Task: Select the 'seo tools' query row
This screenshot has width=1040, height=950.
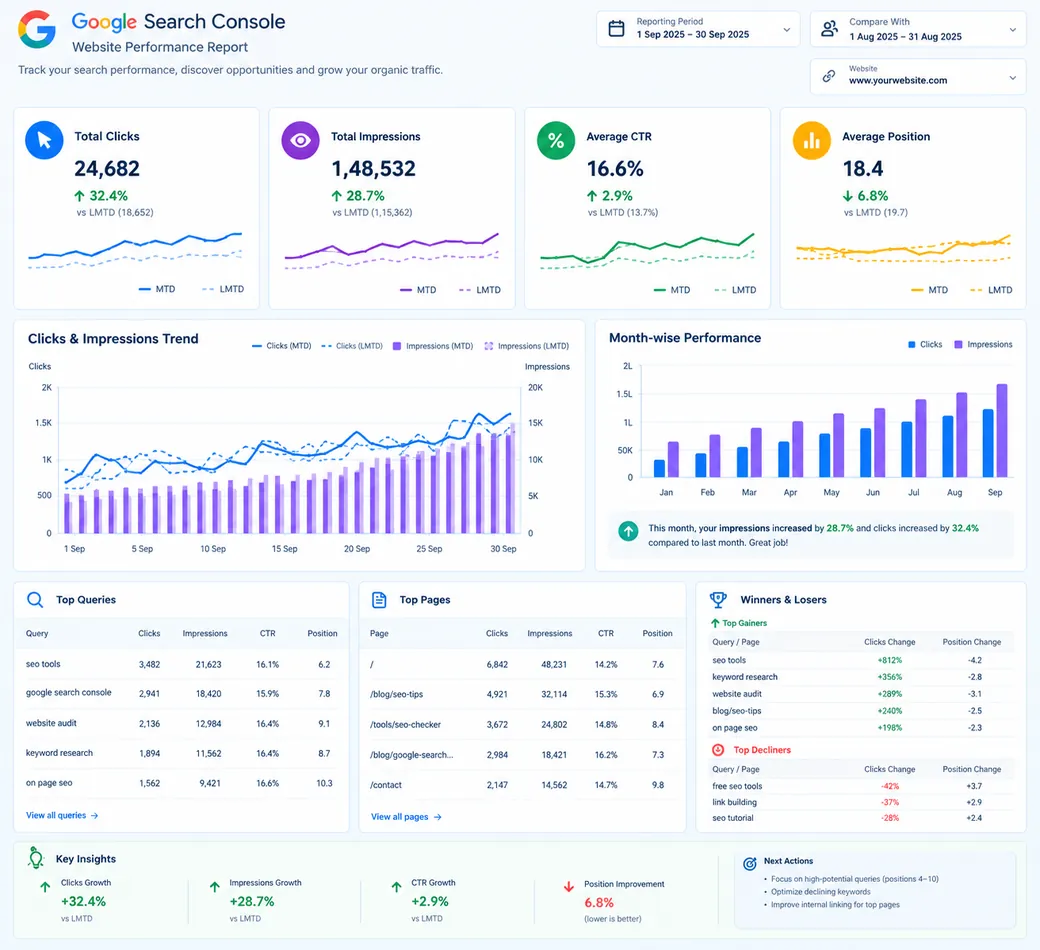Action: [x=181, y=664]
